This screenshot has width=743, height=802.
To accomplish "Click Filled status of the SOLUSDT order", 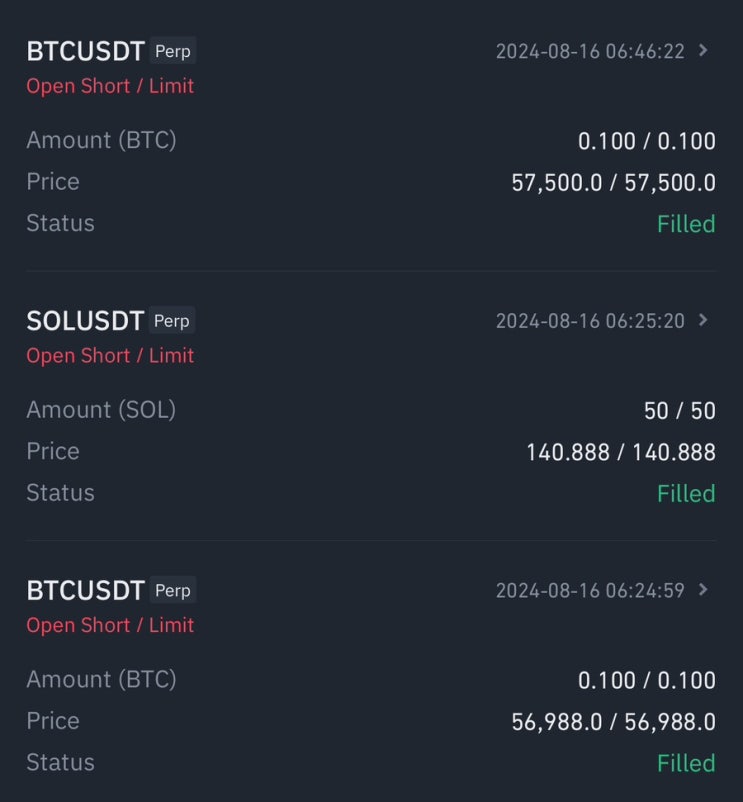I will pos(686,493).
